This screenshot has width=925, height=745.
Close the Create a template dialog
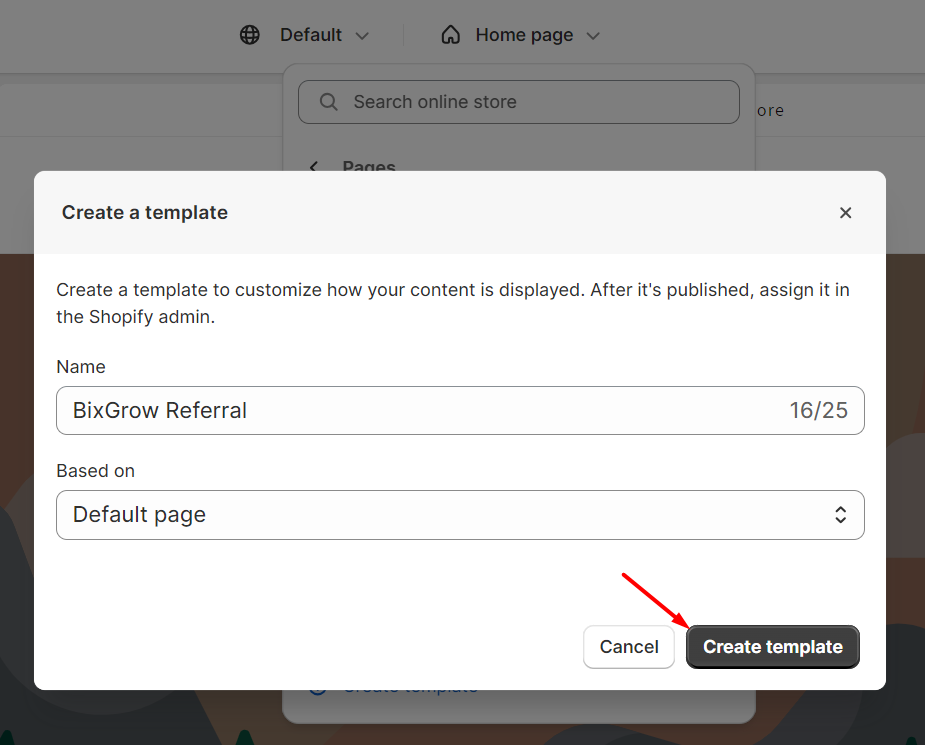[845, 212]
